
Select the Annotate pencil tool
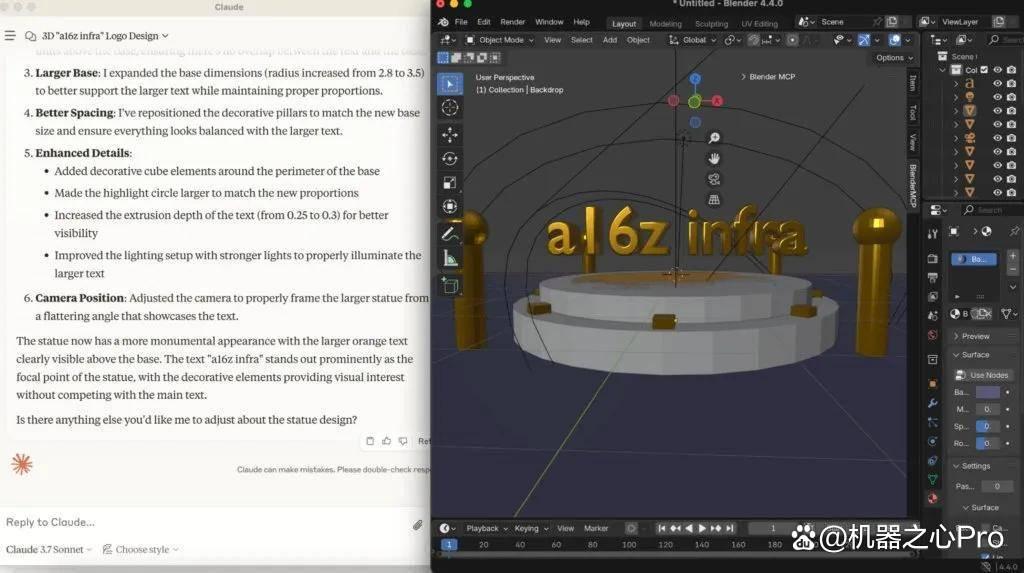(x=449, y=233)
